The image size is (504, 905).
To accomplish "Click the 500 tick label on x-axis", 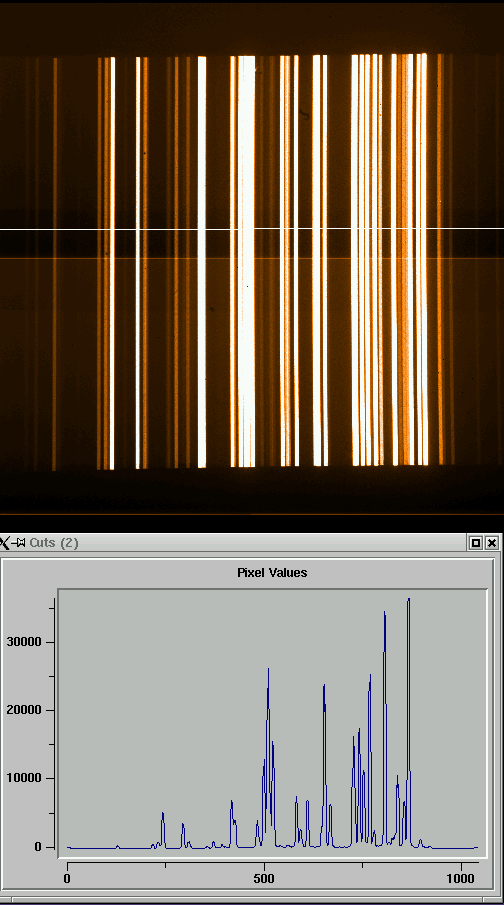I will 264,879.
